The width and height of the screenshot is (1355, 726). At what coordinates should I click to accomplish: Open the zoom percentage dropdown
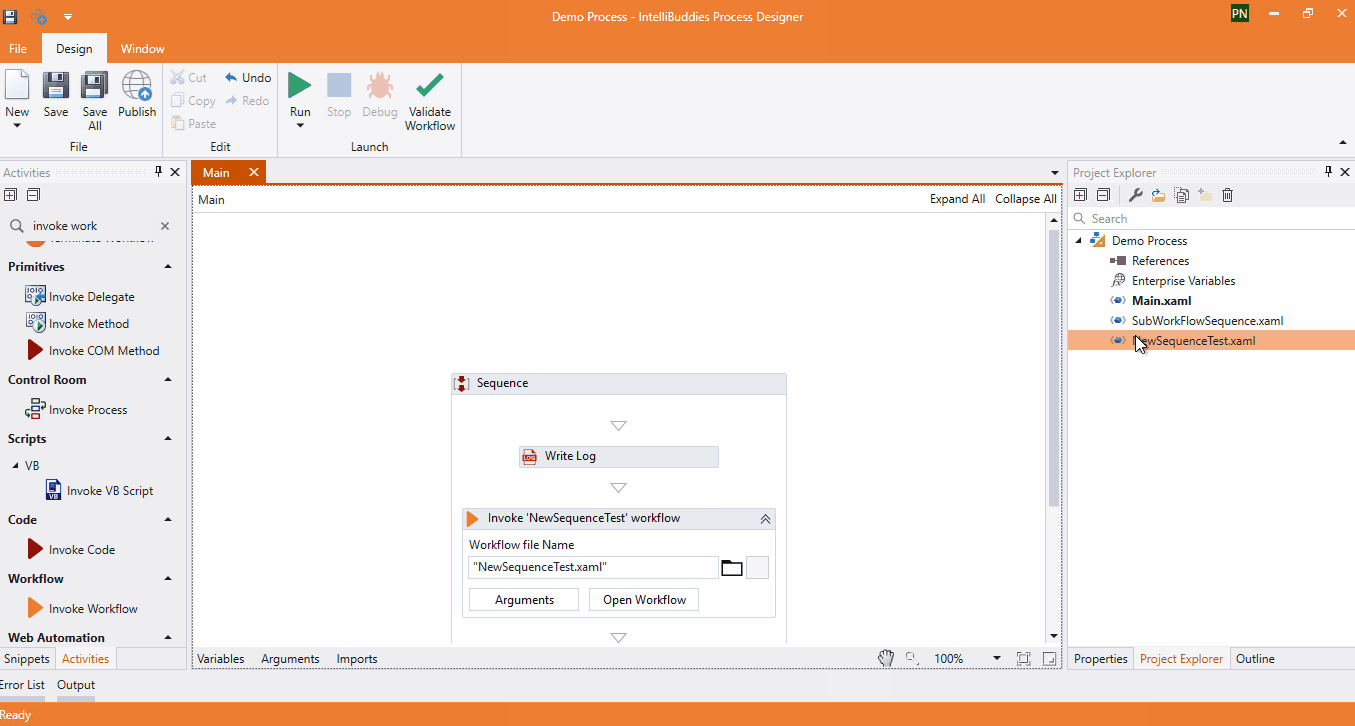click(996, 658)
